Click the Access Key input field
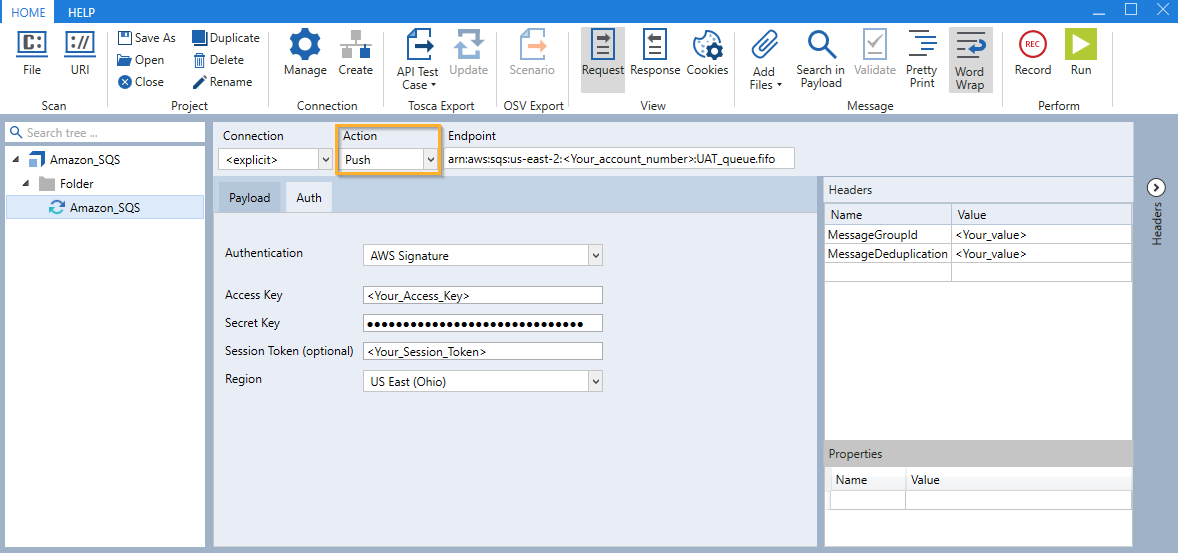1179x554 pixels. (483, 295)
